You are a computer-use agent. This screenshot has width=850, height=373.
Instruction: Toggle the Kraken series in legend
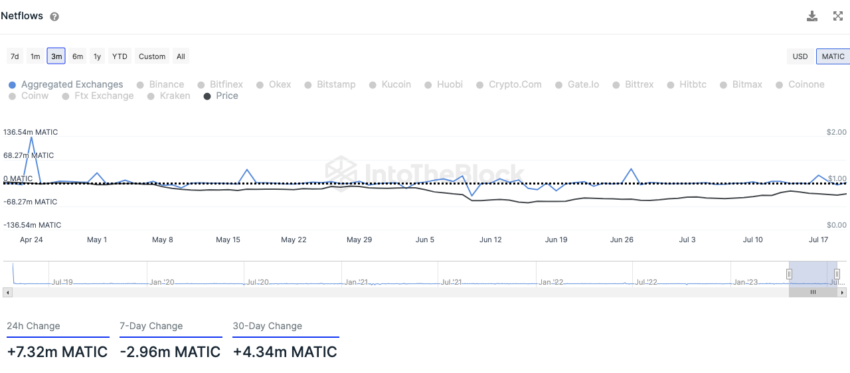(169, 96)
